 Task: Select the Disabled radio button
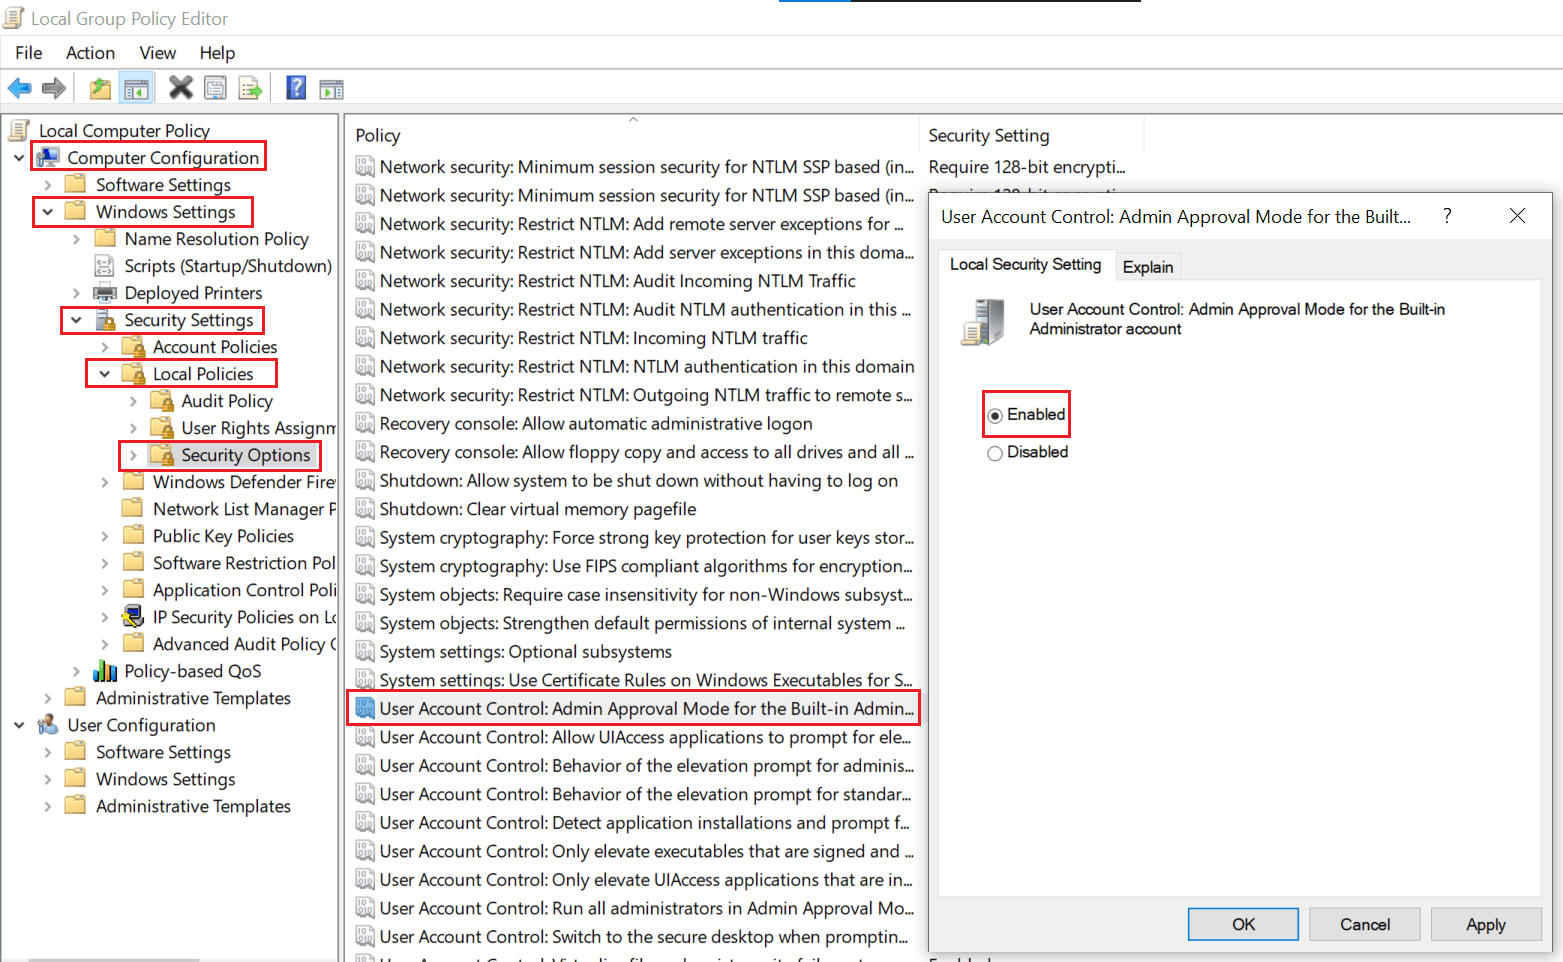(995, 453)
